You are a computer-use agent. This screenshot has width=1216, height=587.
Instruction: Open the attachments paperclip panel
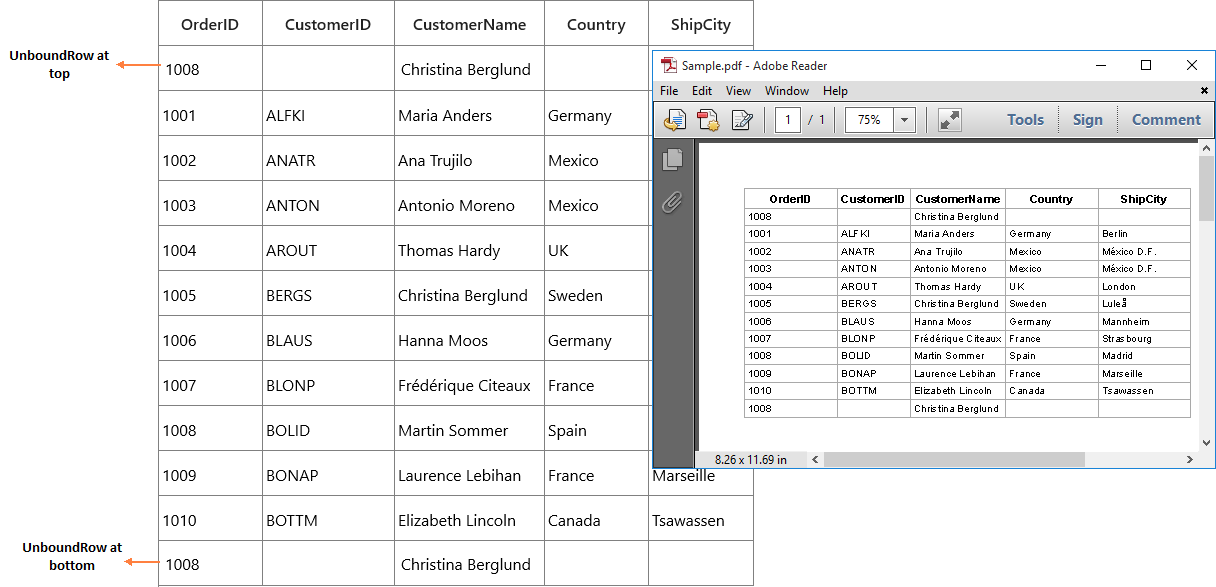coord(673,203)
